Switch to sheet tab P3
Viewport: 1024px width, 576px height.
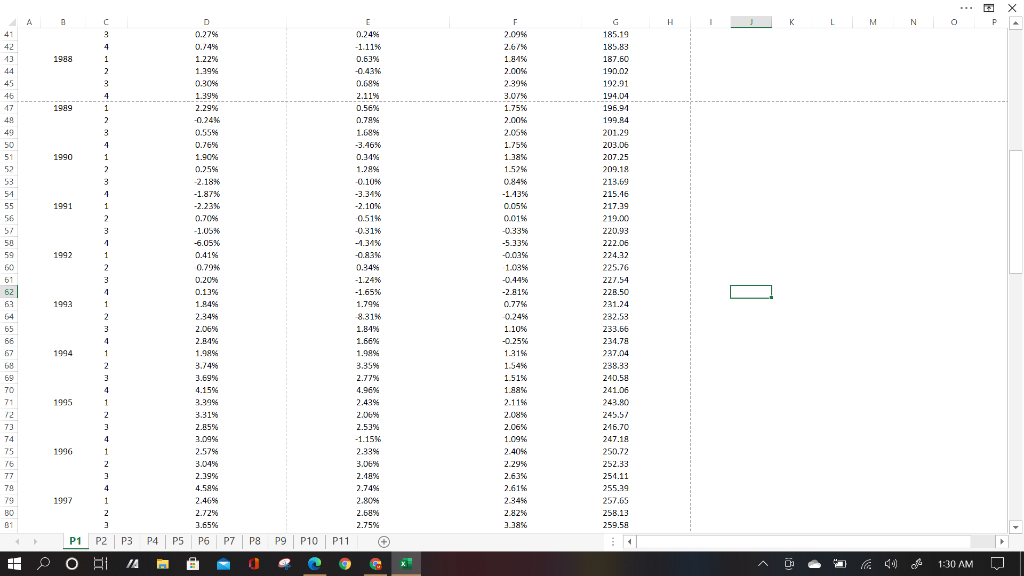click(127, 541)
